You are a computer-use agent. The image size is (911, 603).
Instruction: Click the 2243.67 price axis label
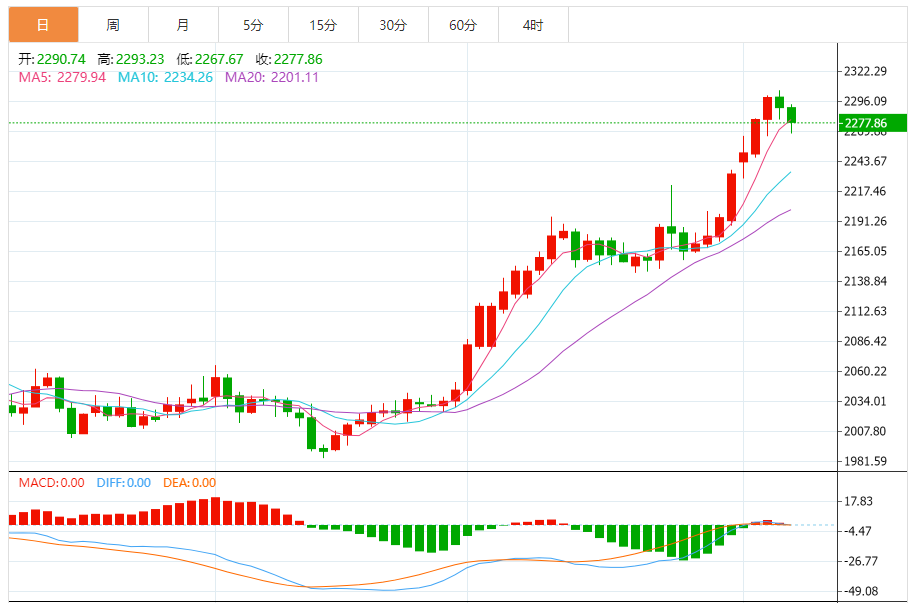[866, 161]
